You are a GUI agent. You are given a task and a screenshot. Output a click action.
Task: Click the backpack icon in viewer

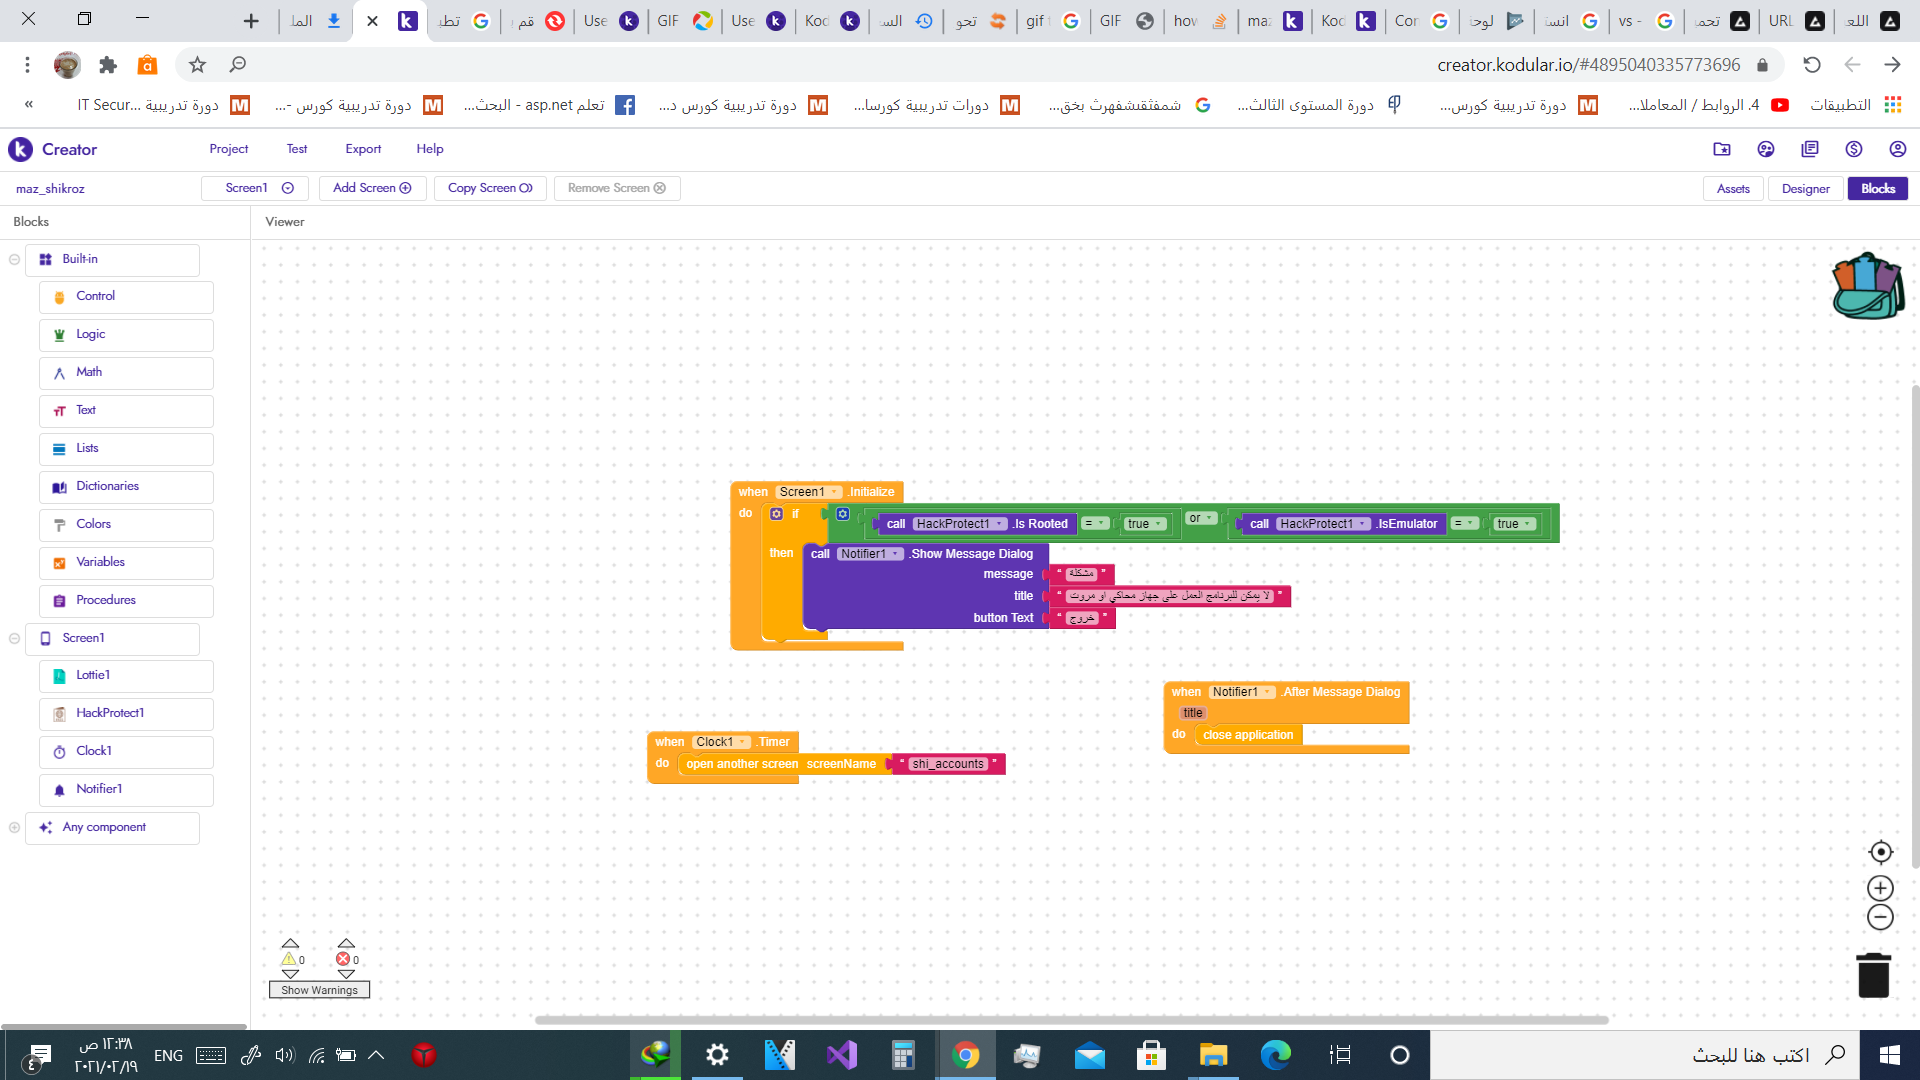point(1868,286)
